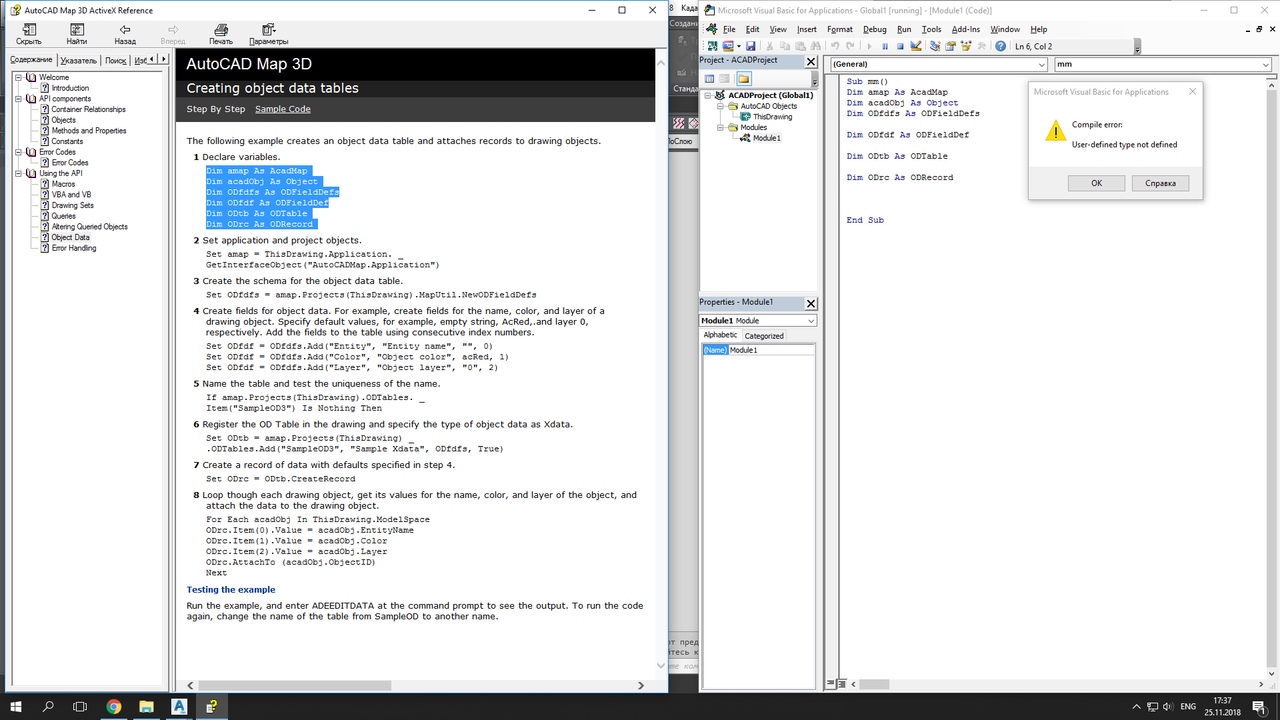1280x720 pixels.
Task: Collapse the Error Codes book node
Action: click(x=18, y=152)
